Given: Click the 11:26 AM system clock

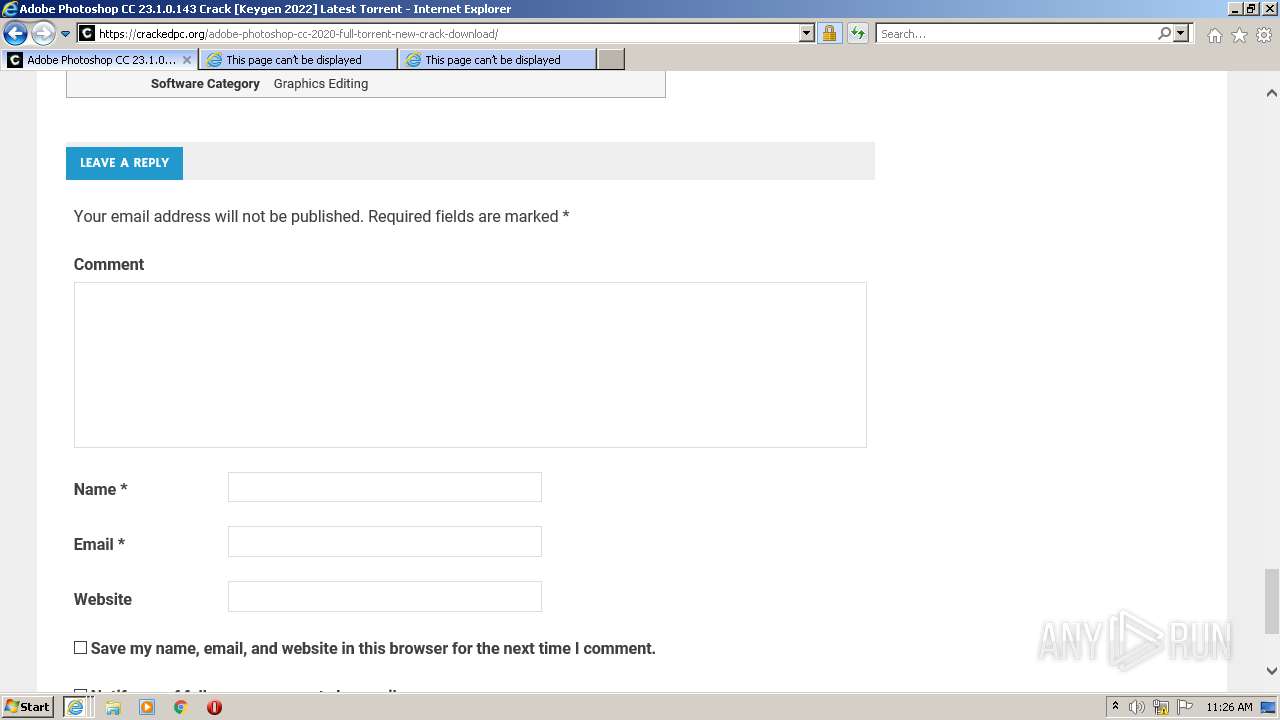Looking at the screenshot, I should 1229,707.
